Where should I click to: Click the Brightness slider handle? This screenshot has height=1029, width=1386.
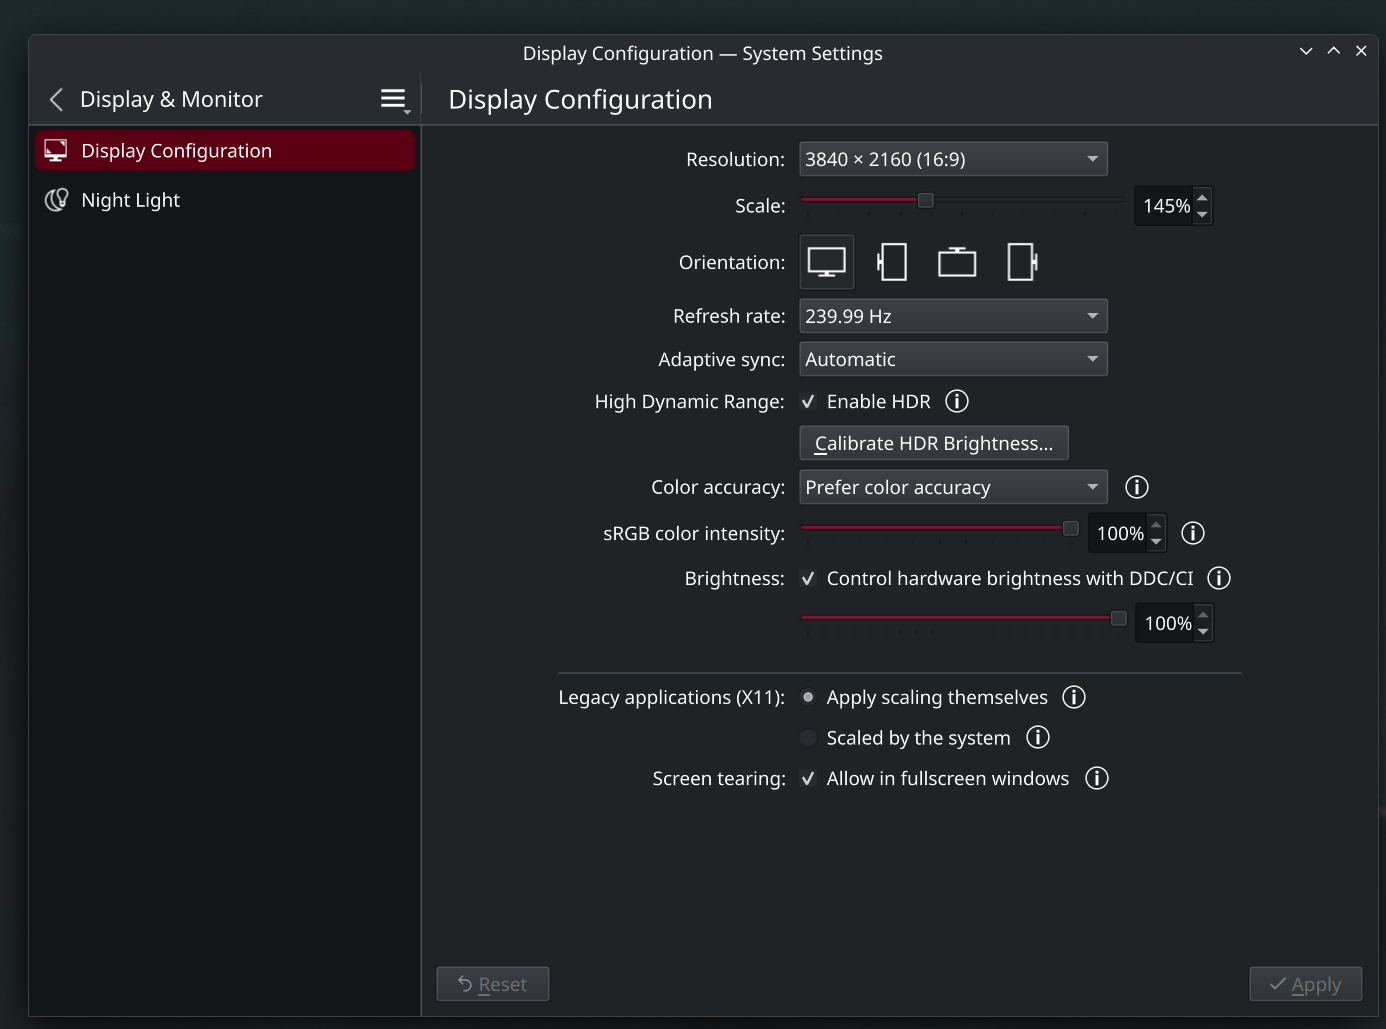click(1119, 618)
